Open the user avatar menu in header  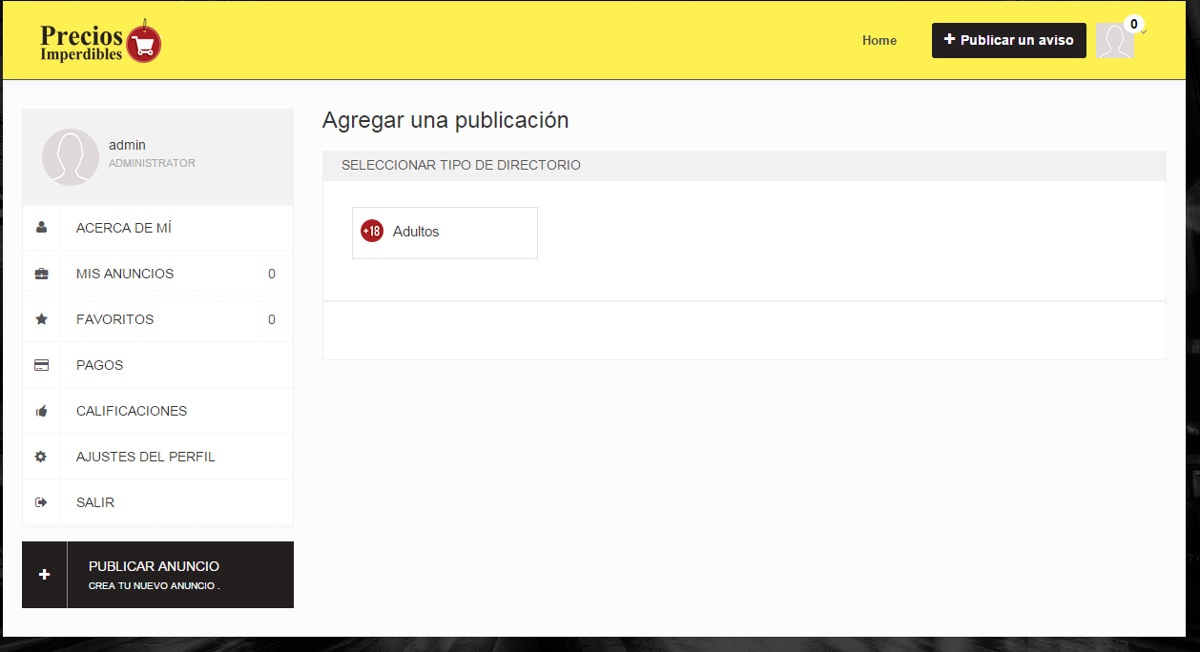click(1115, 41)
